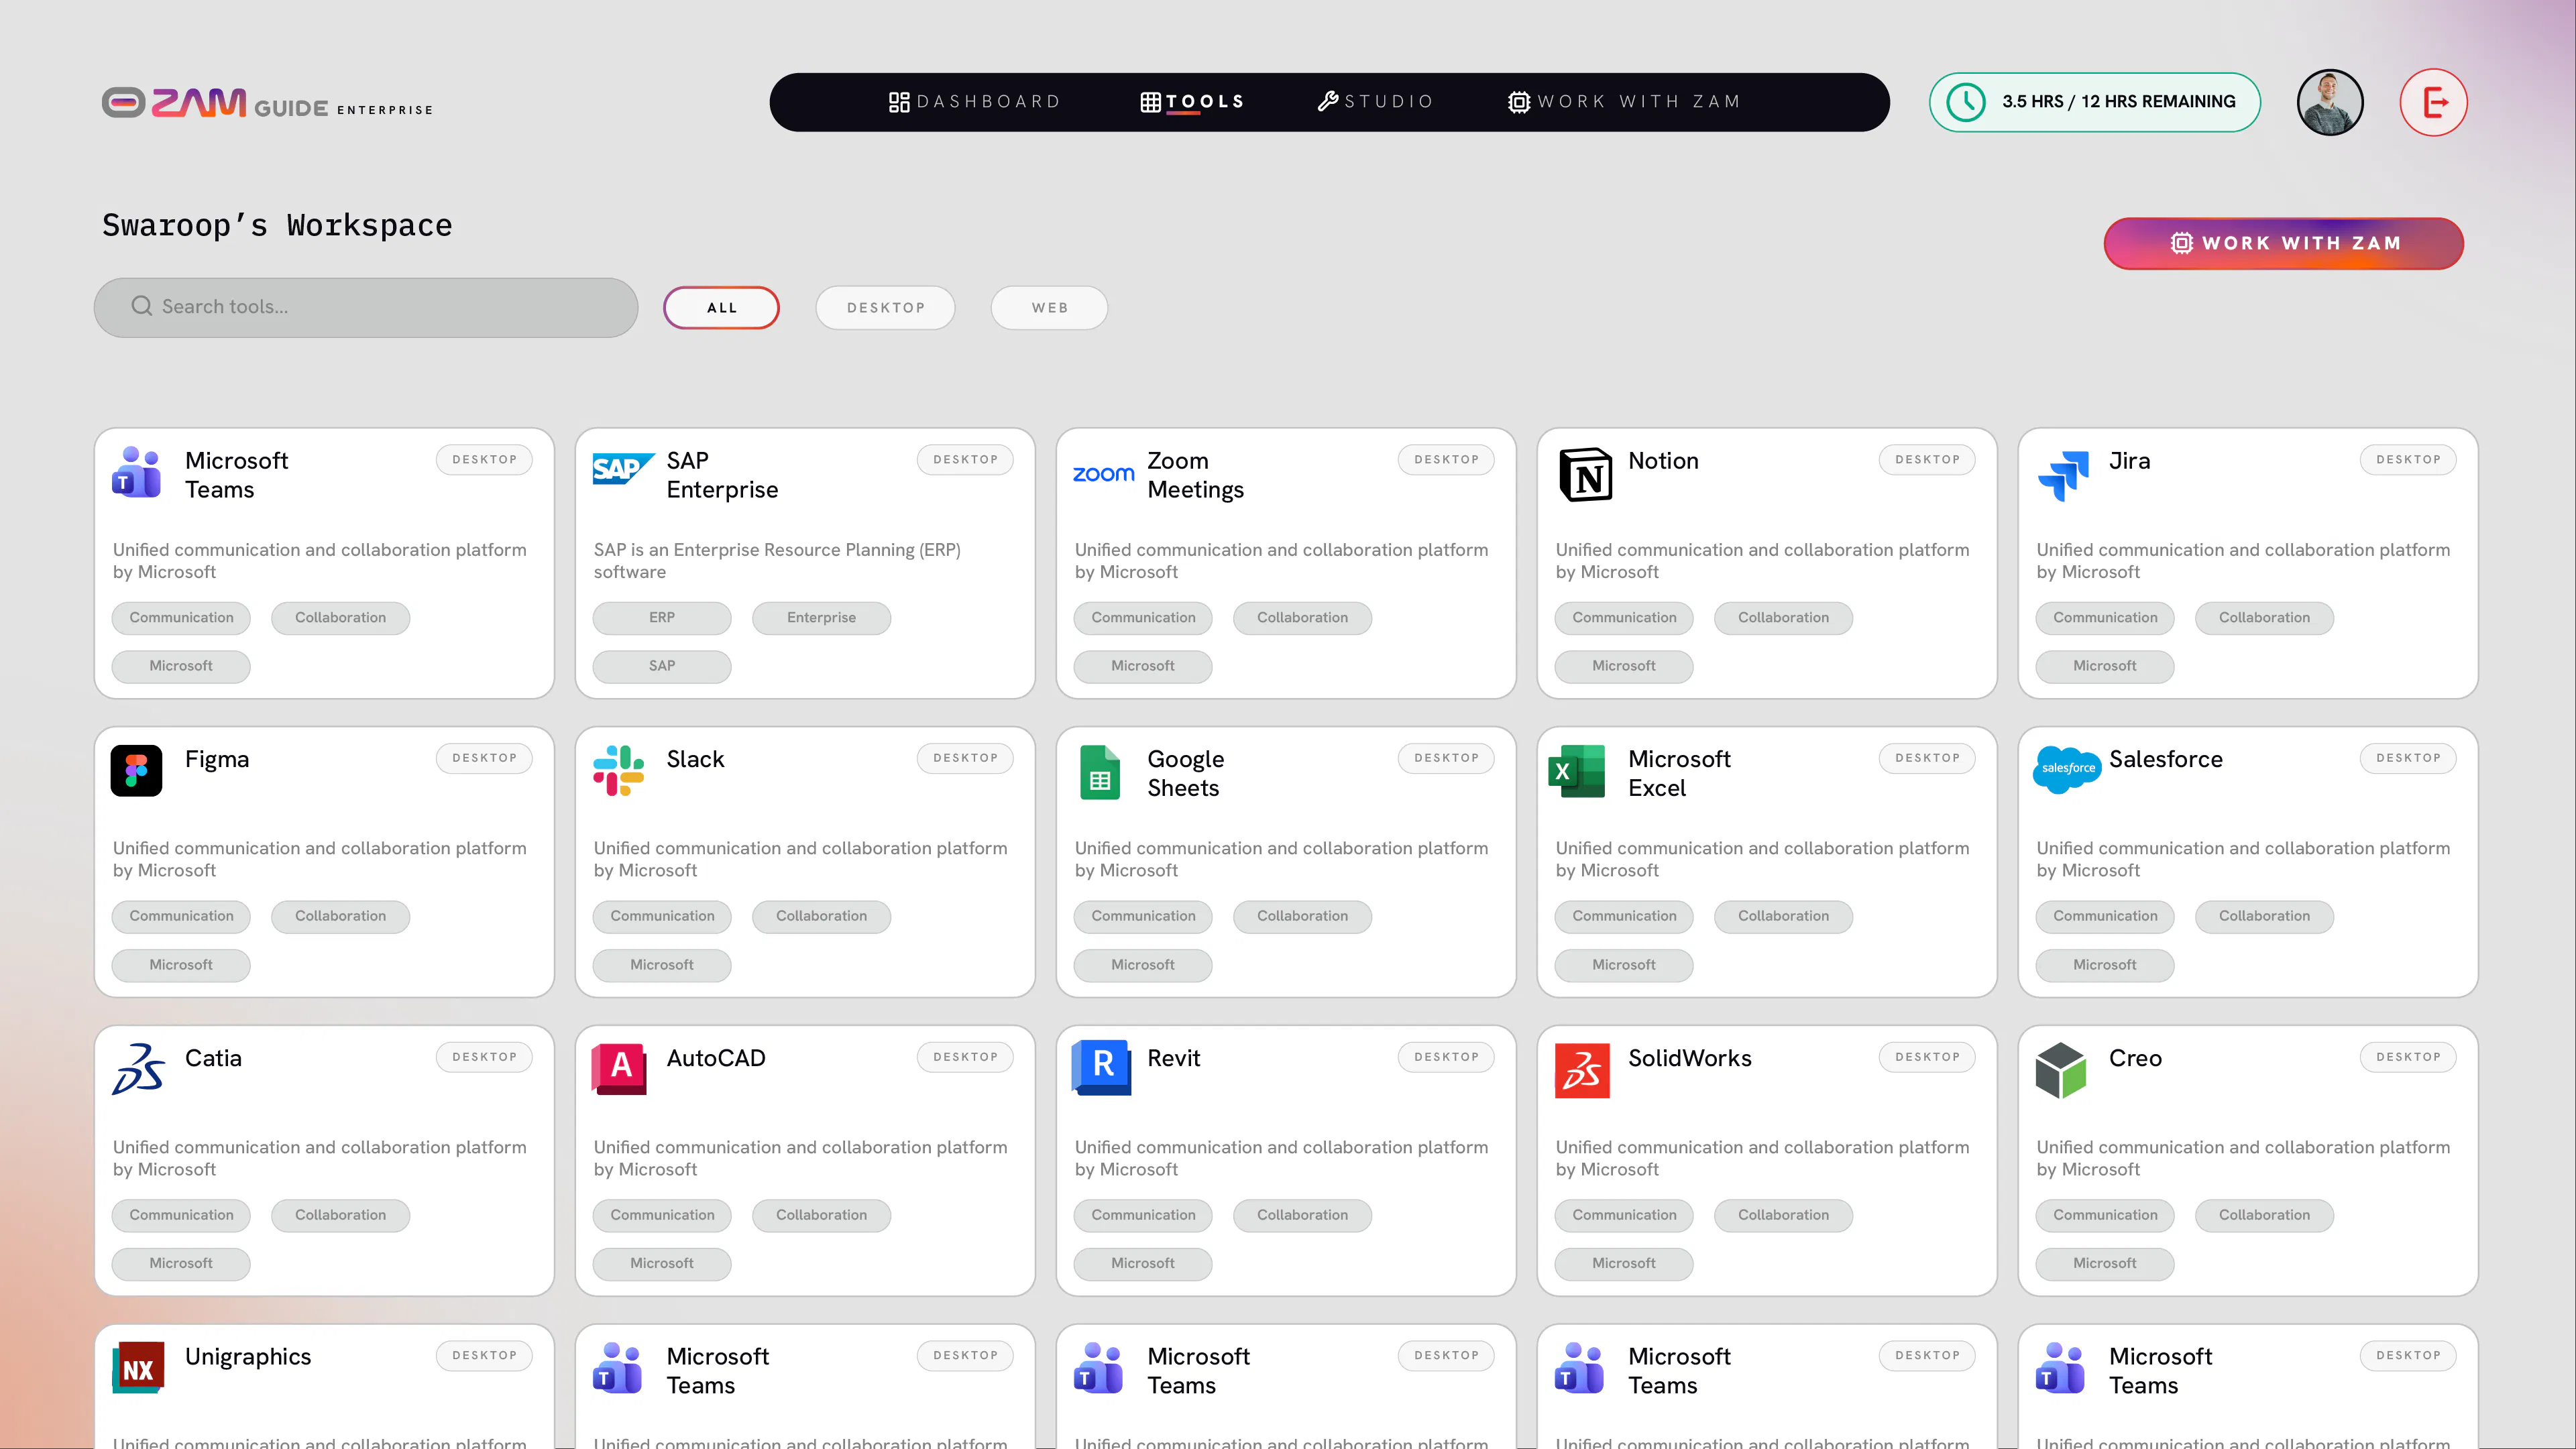The width and height of the screenshot is (2576, 1449).
Task: Click the Search tools input field
Action: (366, 307)
